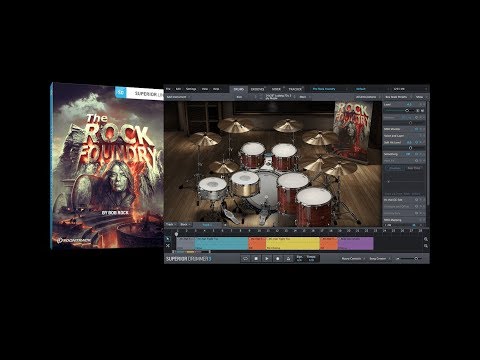The width and height of the screenshot is (480, 360).
Task: Select the scissors cut tool in timeline
Action: coord(168,246)
